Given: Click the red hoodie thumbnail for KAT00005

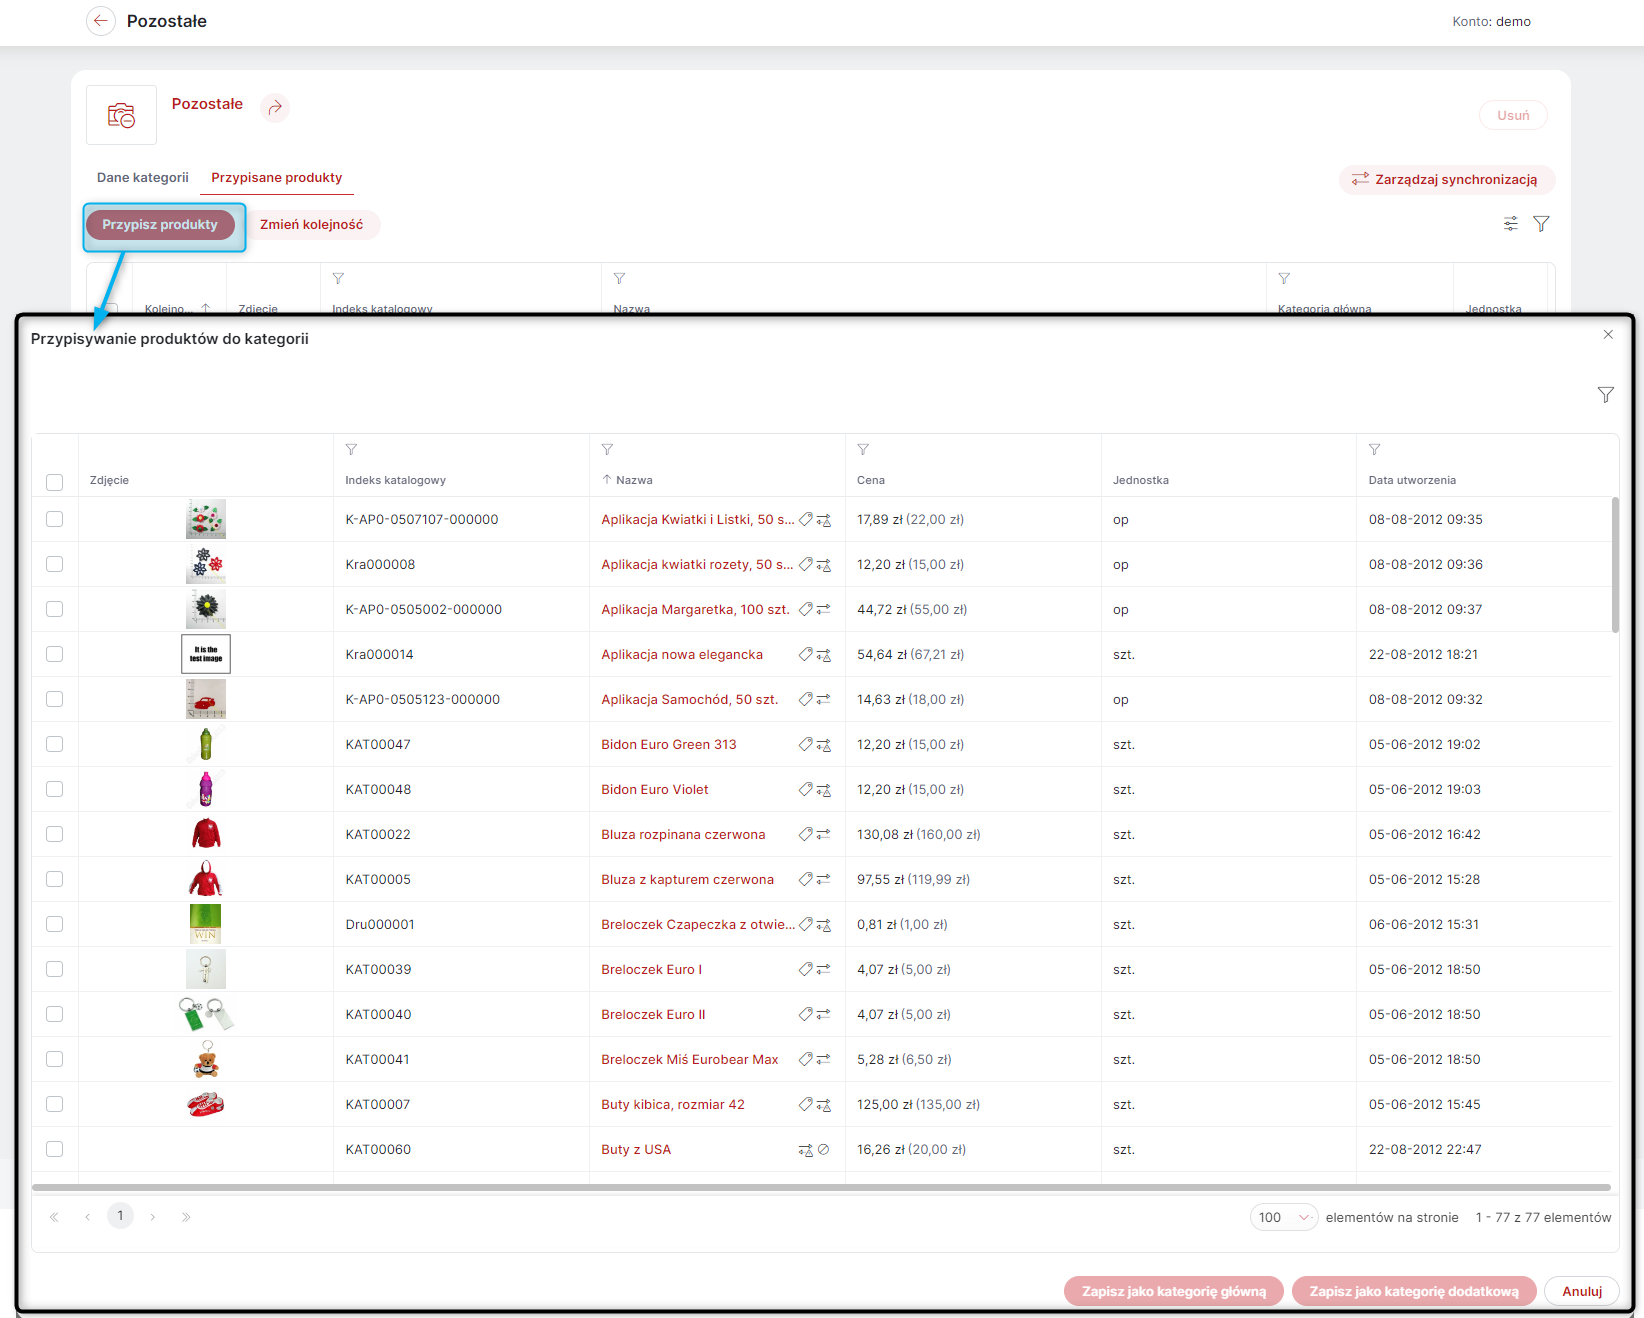Looking at the screenshot, I should 206,879.
